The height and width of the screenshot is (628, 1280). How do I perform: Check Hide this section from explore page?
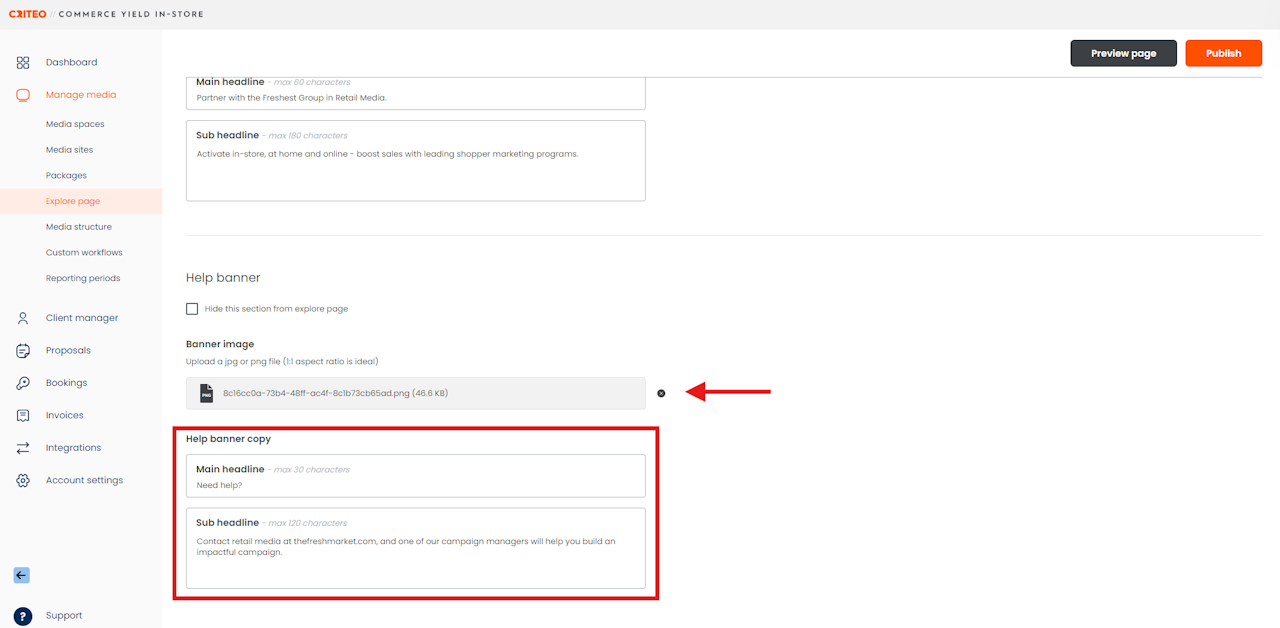pyautogui.click(x=192, y=309)
